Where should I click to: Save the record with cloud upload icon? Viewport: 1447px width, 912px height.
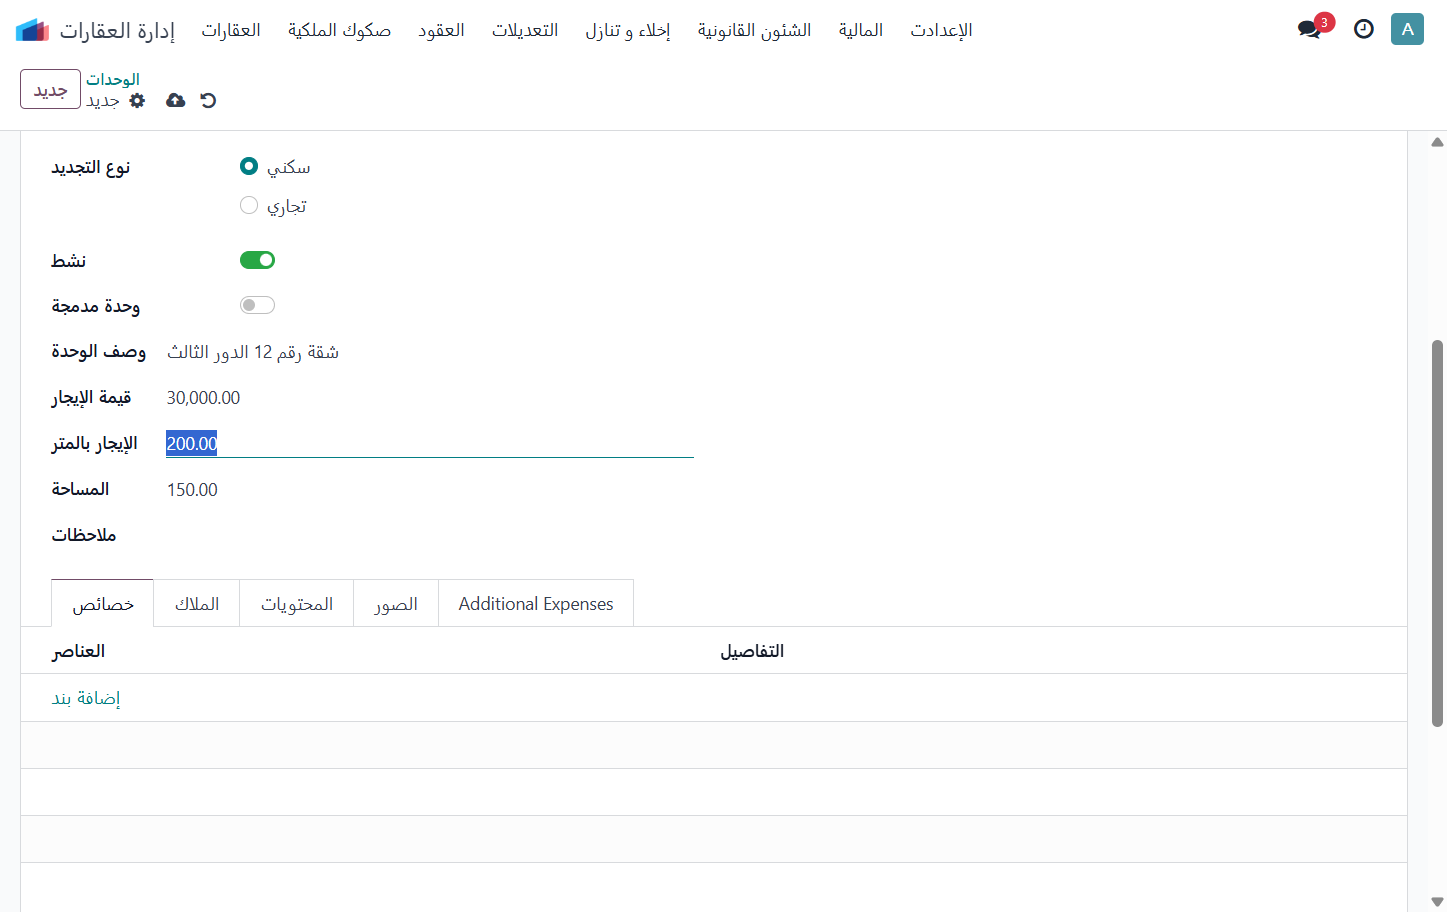tap(175, 100)
